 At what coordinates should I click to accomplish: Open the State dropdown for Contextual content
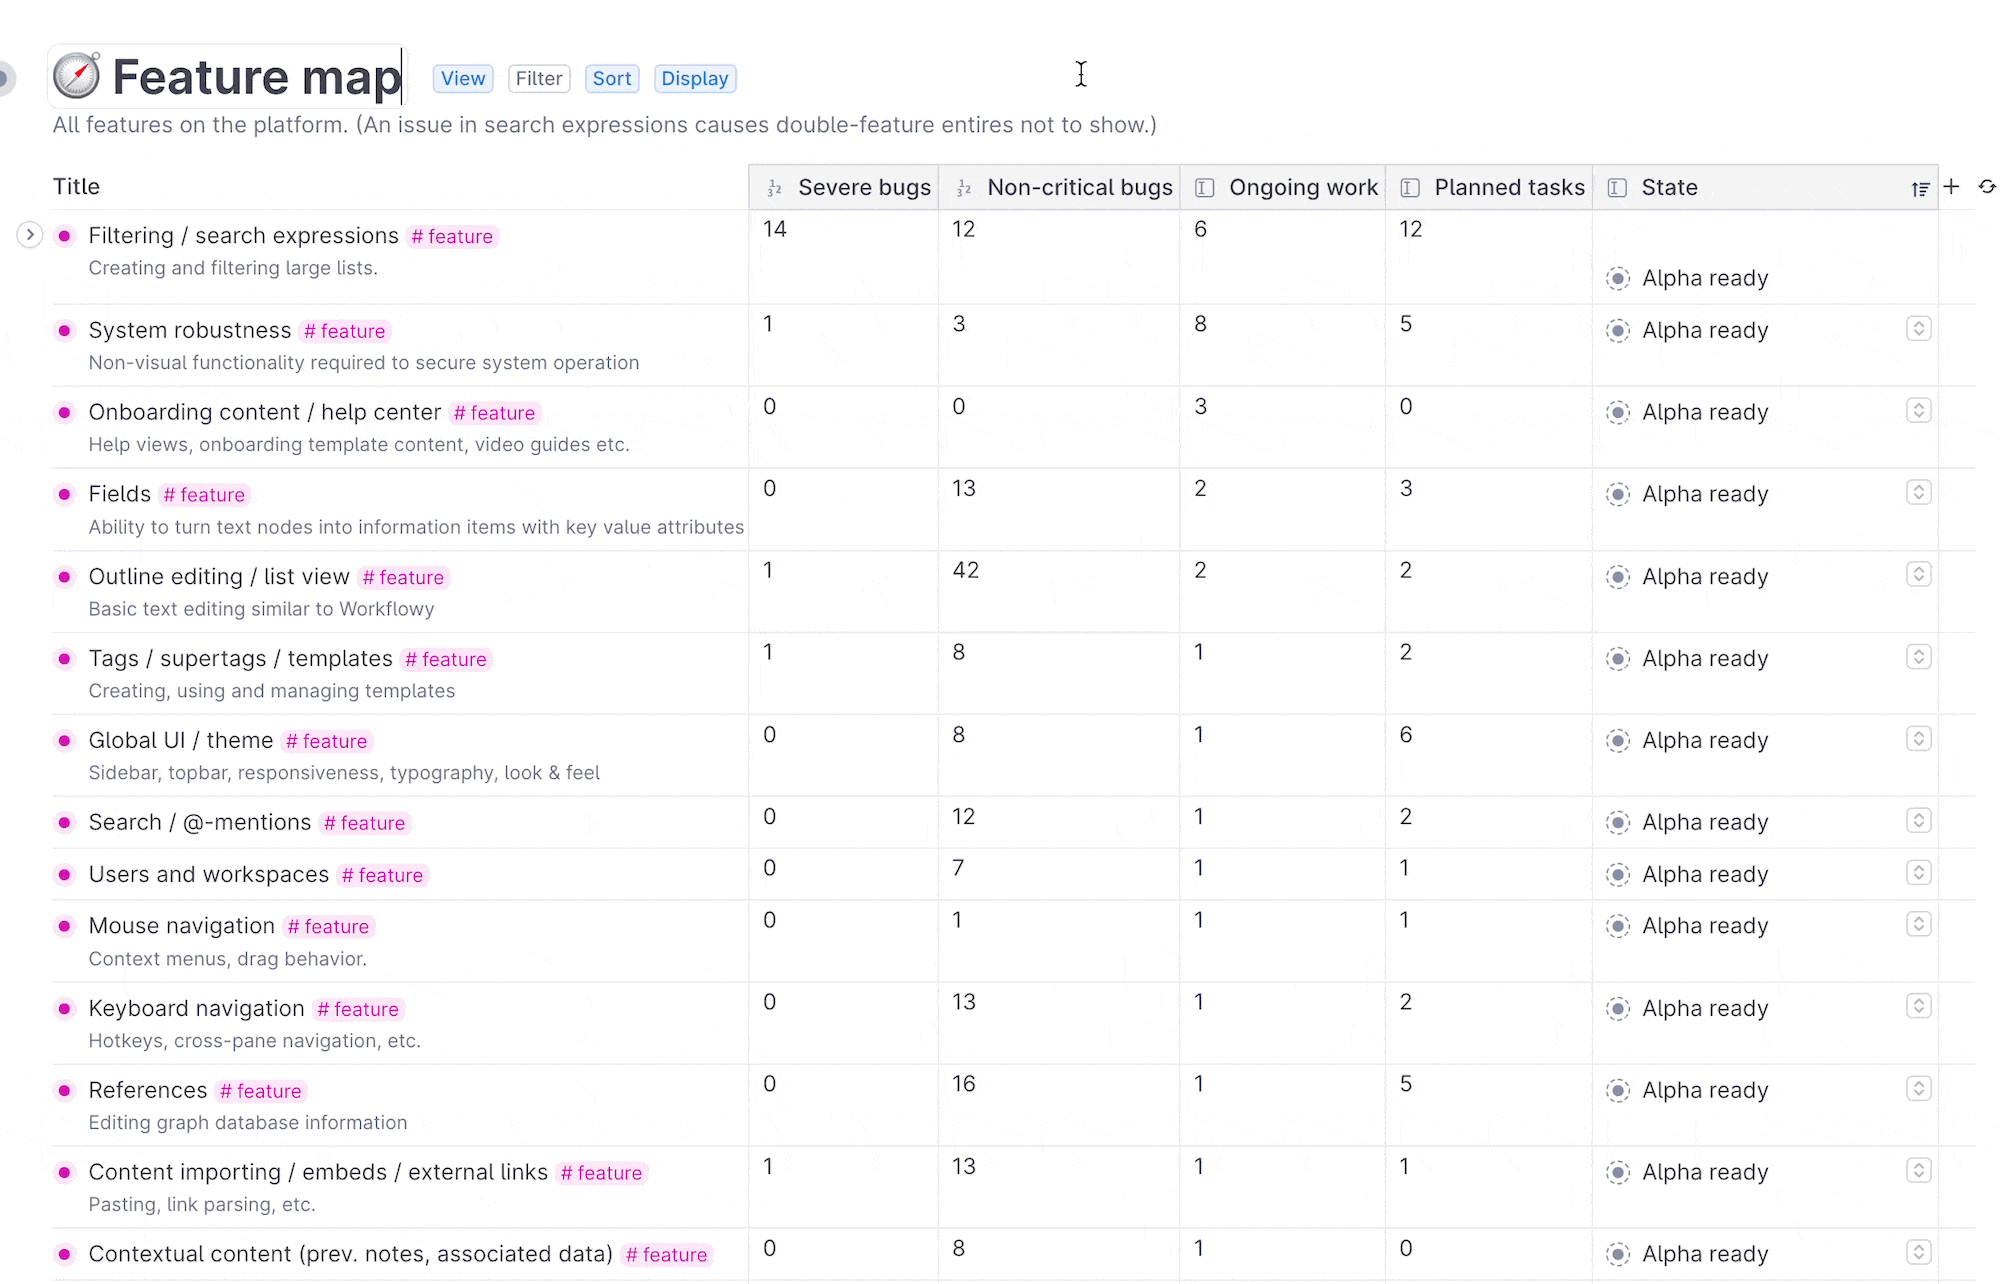tap(1918, 1252)
